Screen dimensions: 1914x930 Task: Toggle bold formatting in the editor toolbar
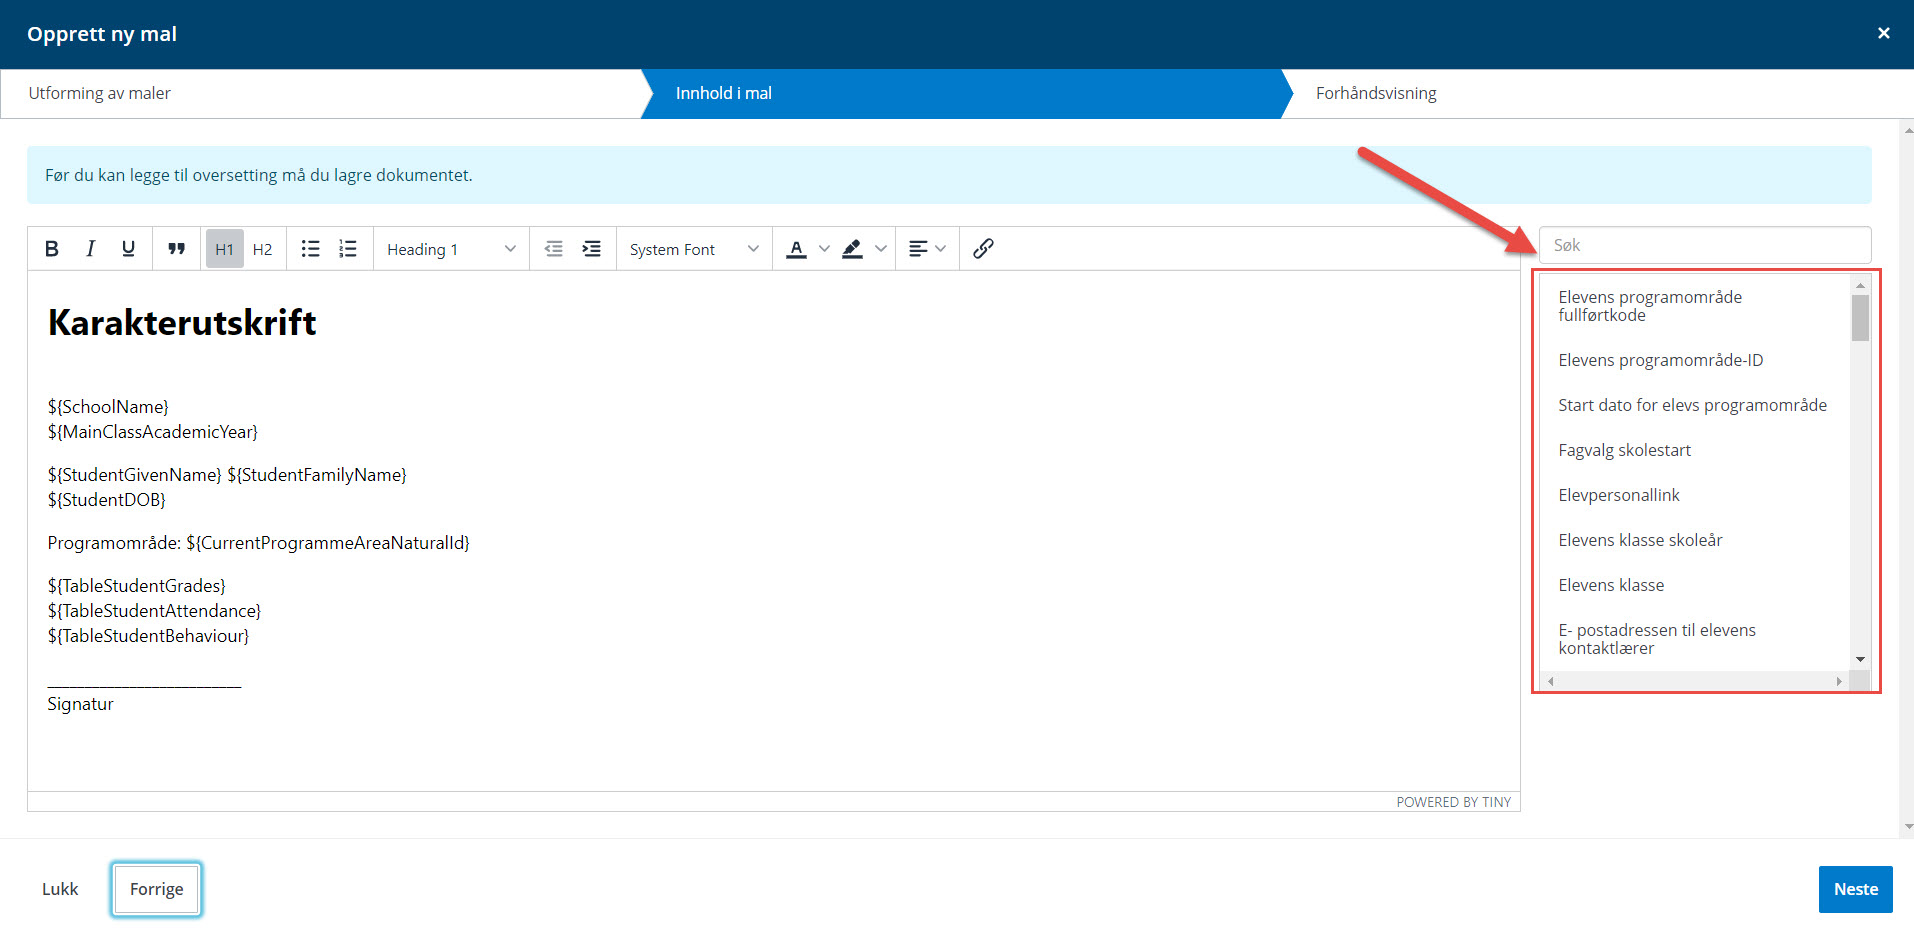pos(52,249)
